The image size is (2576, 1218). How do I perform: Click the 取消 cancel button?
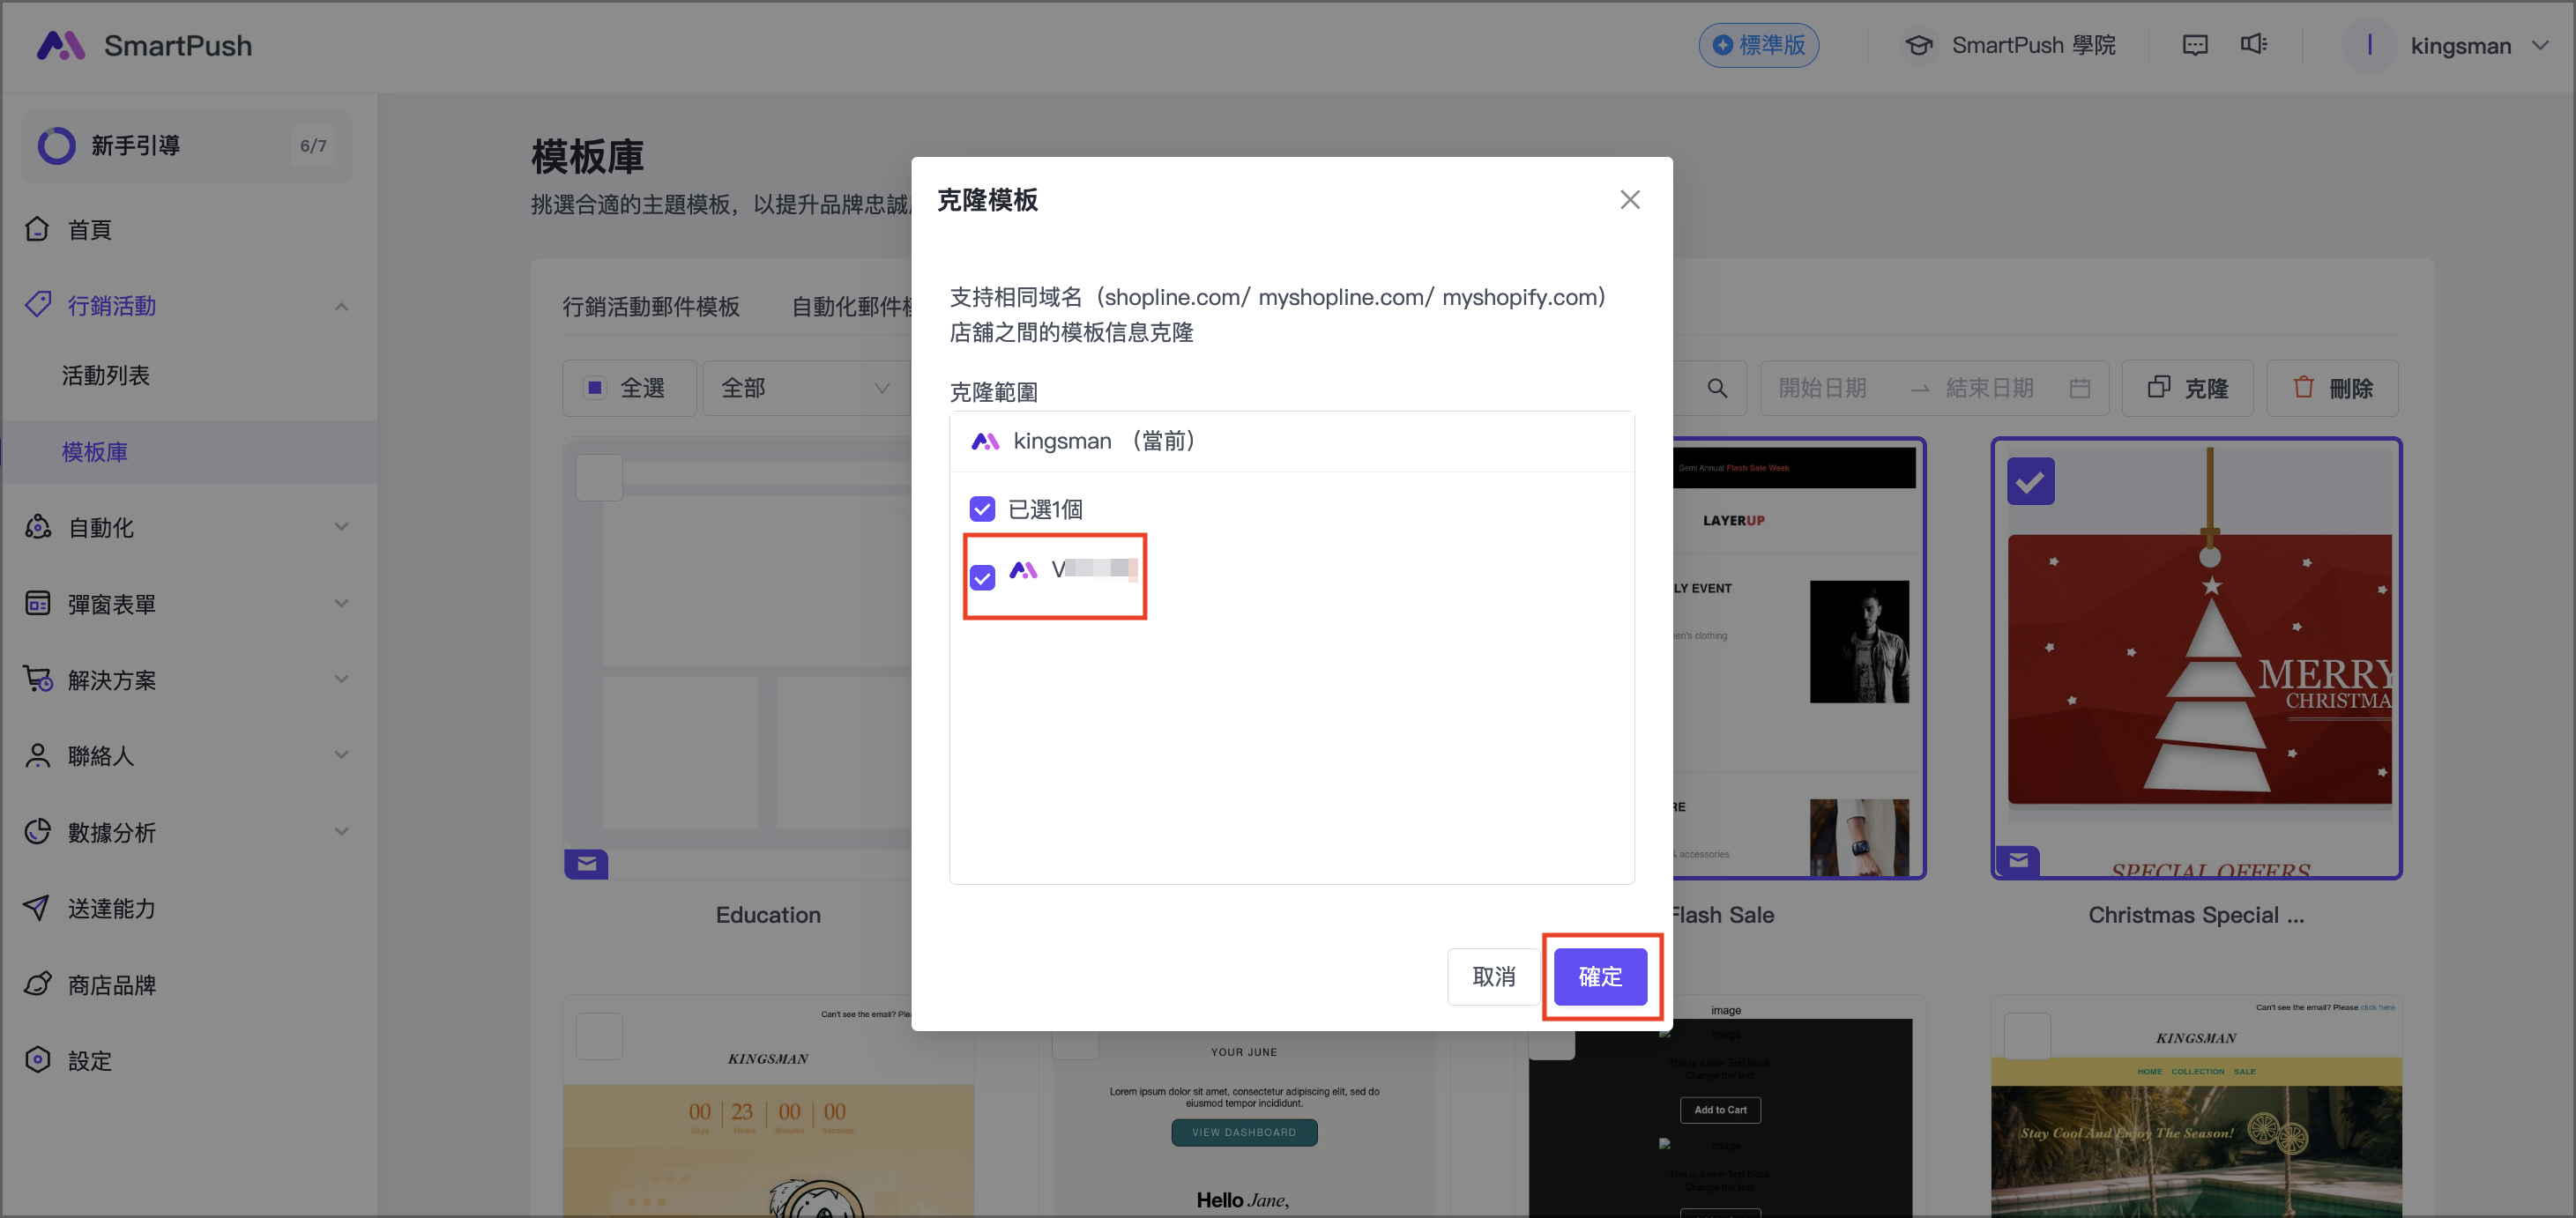point(1494,976)
